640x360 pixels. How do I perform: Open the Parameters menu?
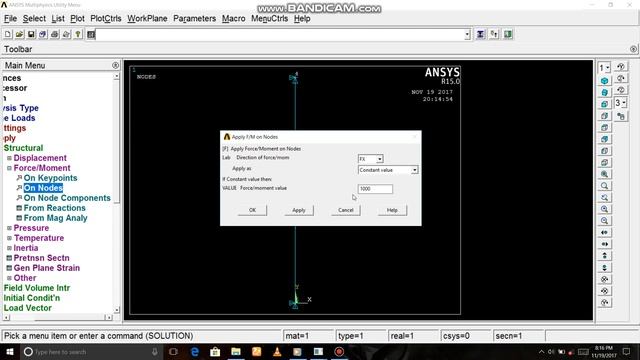click(x=194, y=19)
